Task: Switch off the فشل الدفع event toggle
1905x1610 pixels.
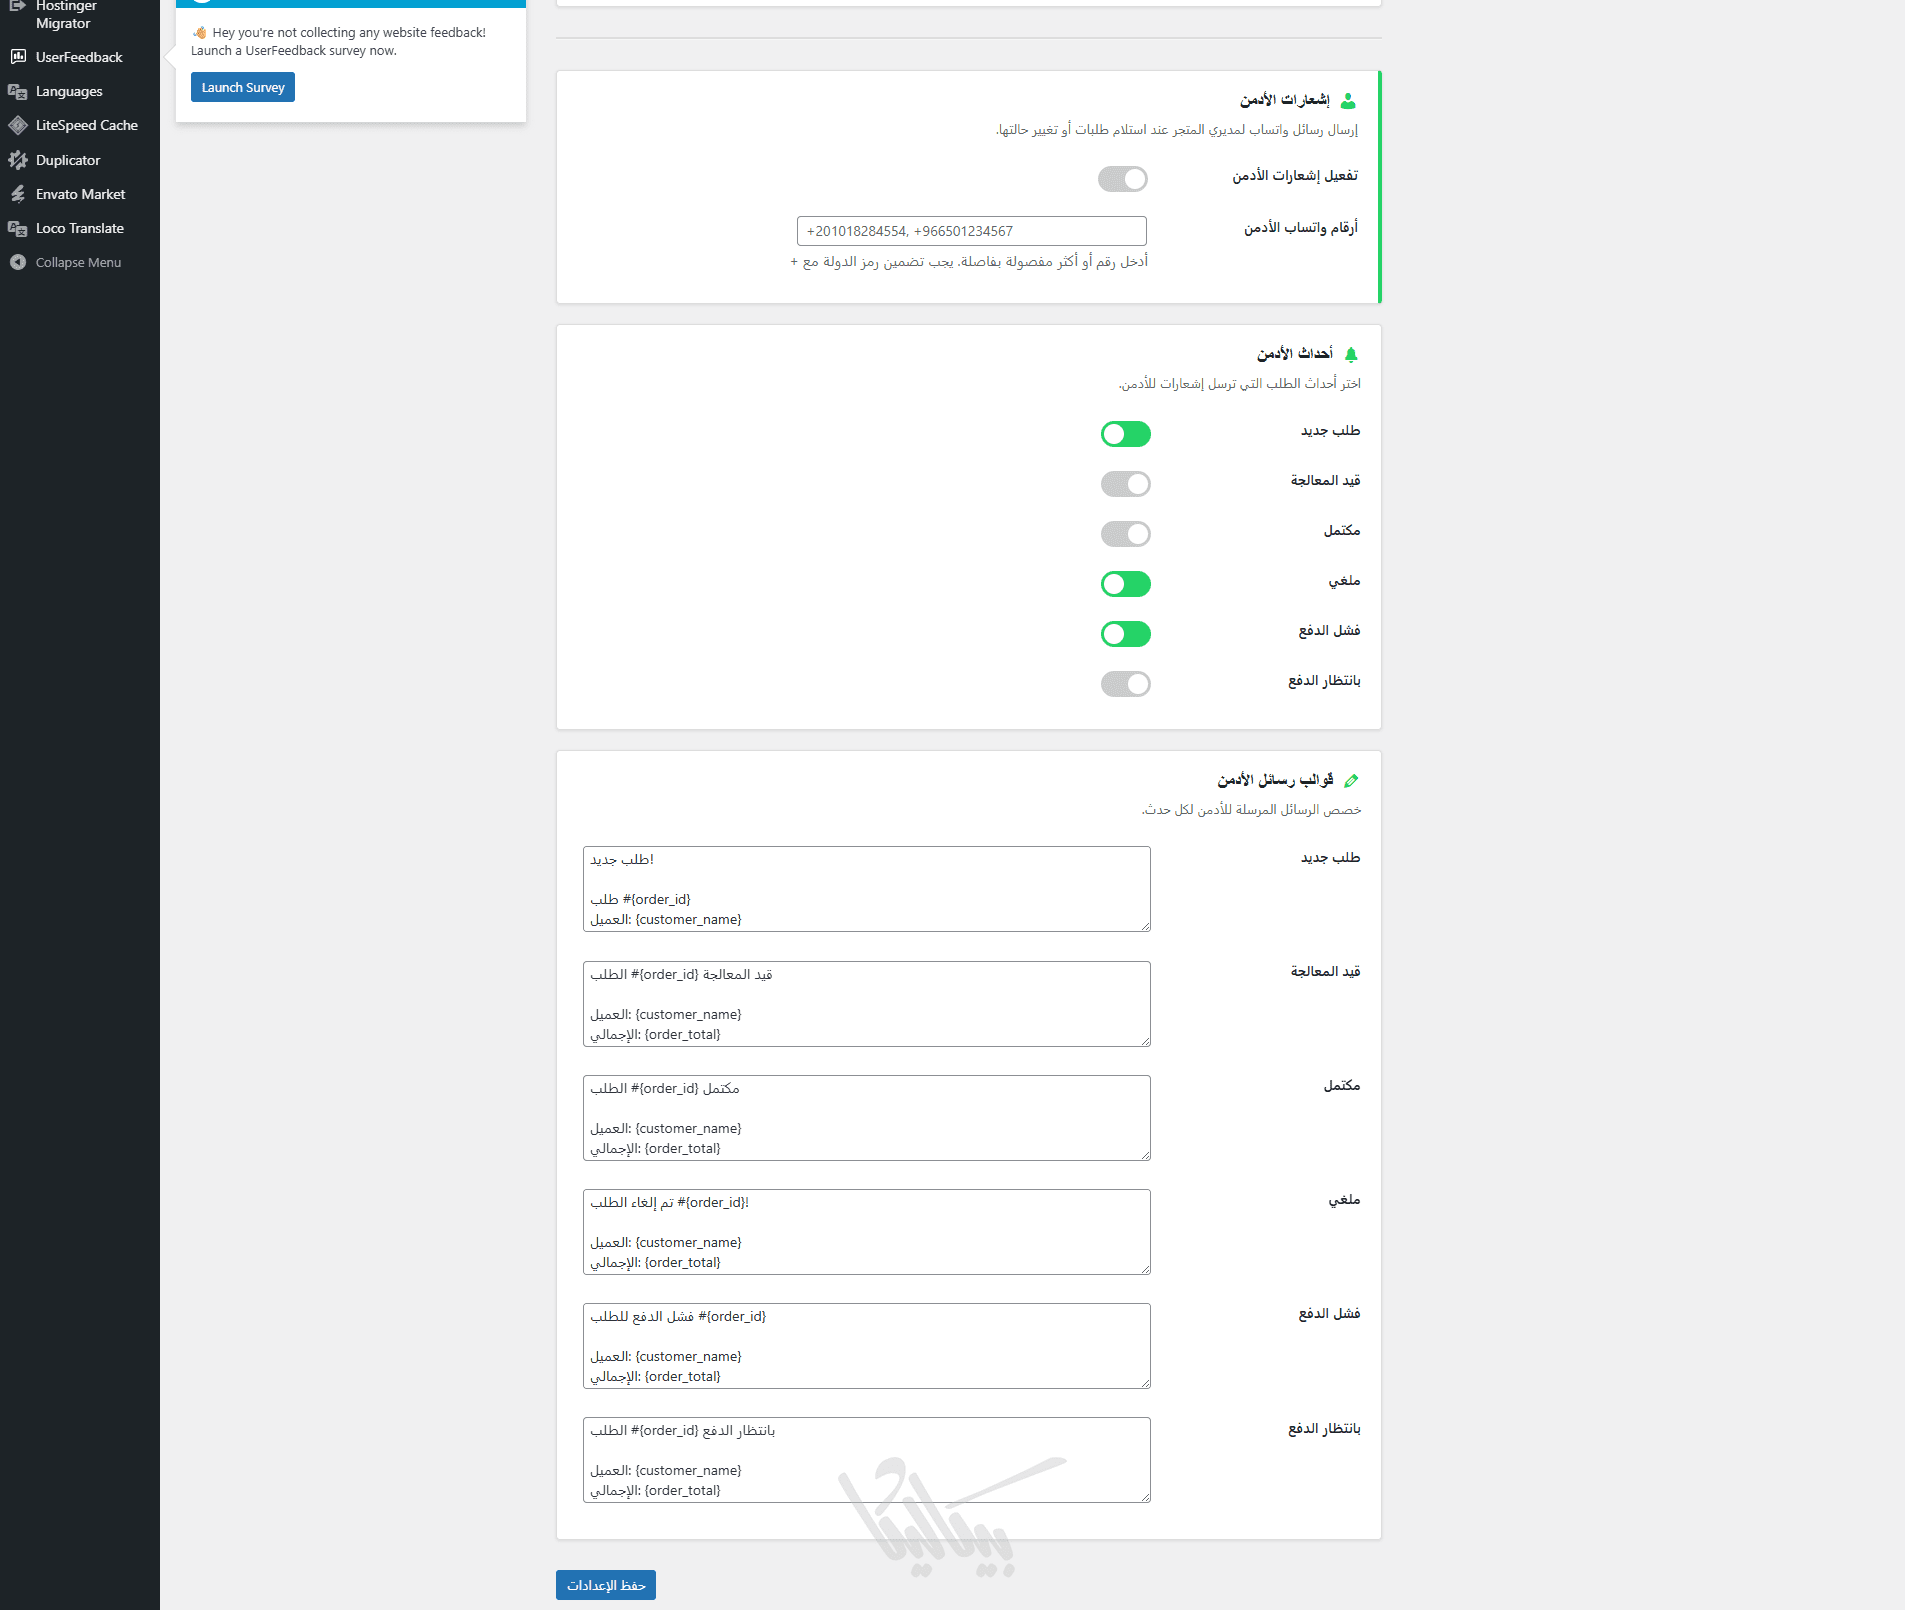Action: pos(1125,634)
